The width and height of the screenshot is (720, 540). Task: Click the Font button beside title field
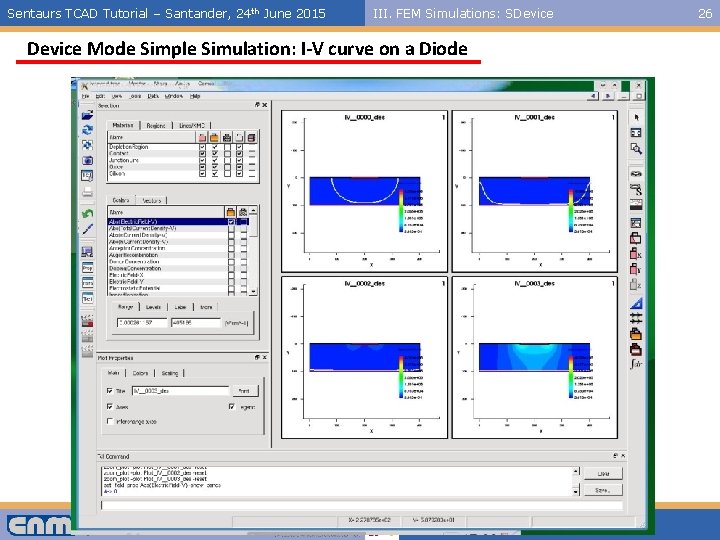coord(245,391)
